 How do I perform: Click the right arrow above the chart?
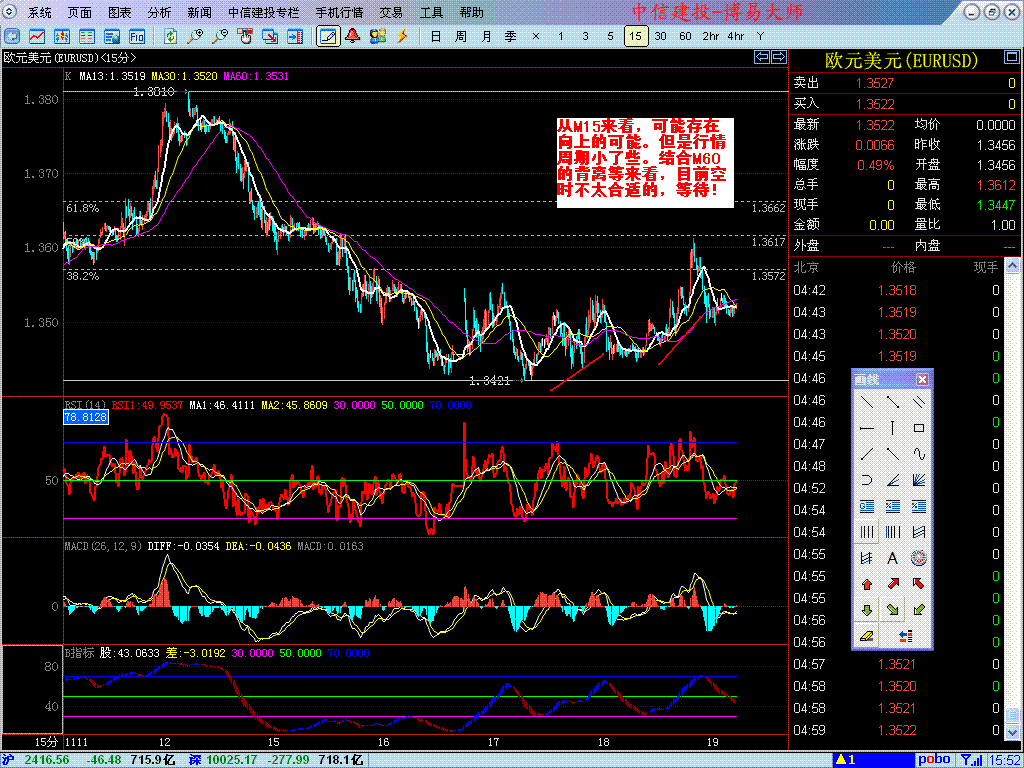coord(778,57)
